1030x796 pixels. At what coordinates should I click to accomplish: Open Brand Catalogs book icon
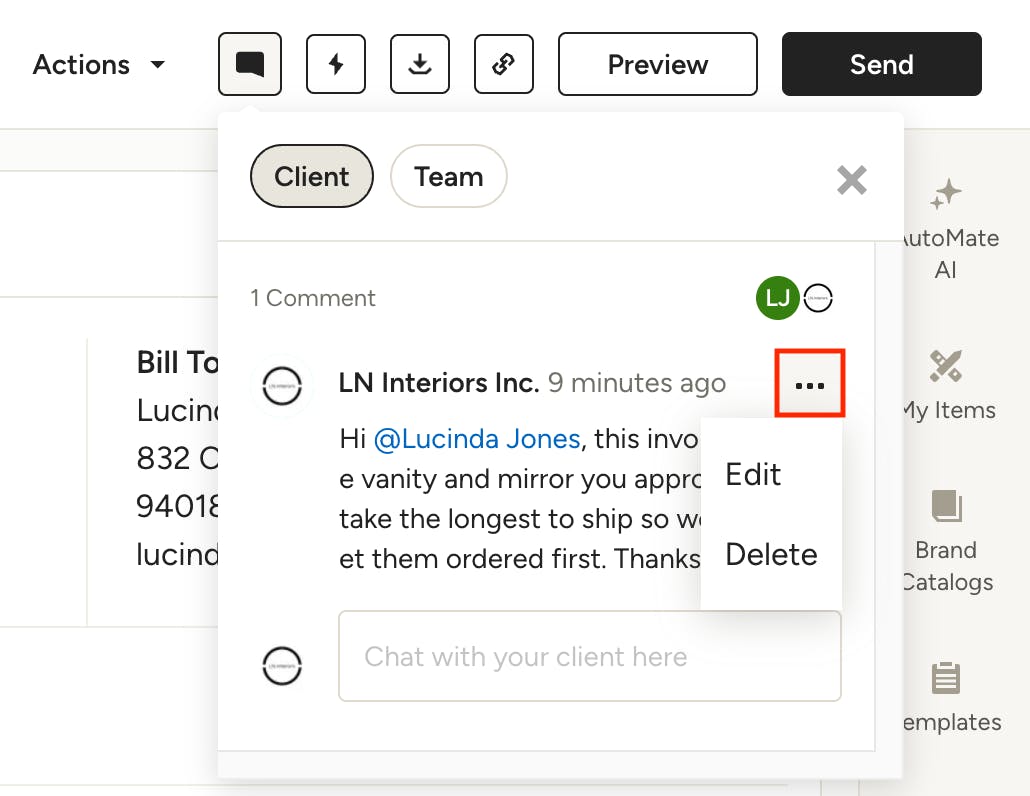click(x=945, y=507)
